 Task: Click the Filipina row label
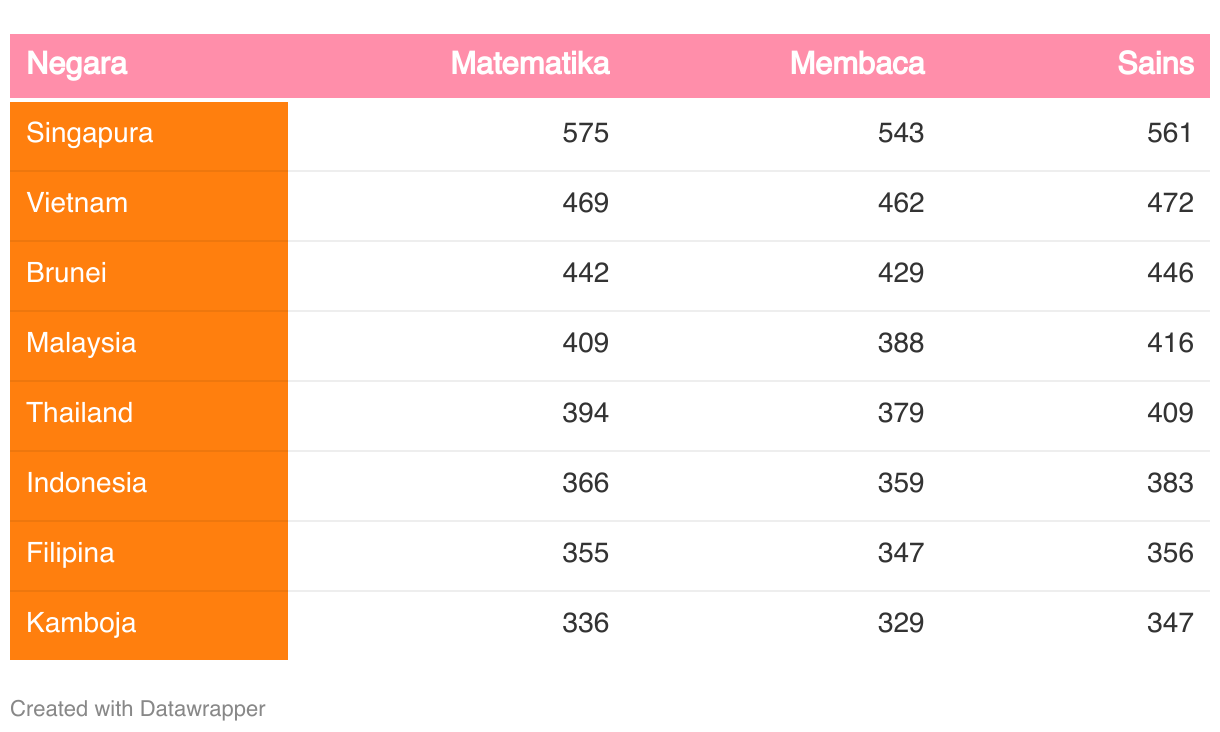tap(70, 553)
